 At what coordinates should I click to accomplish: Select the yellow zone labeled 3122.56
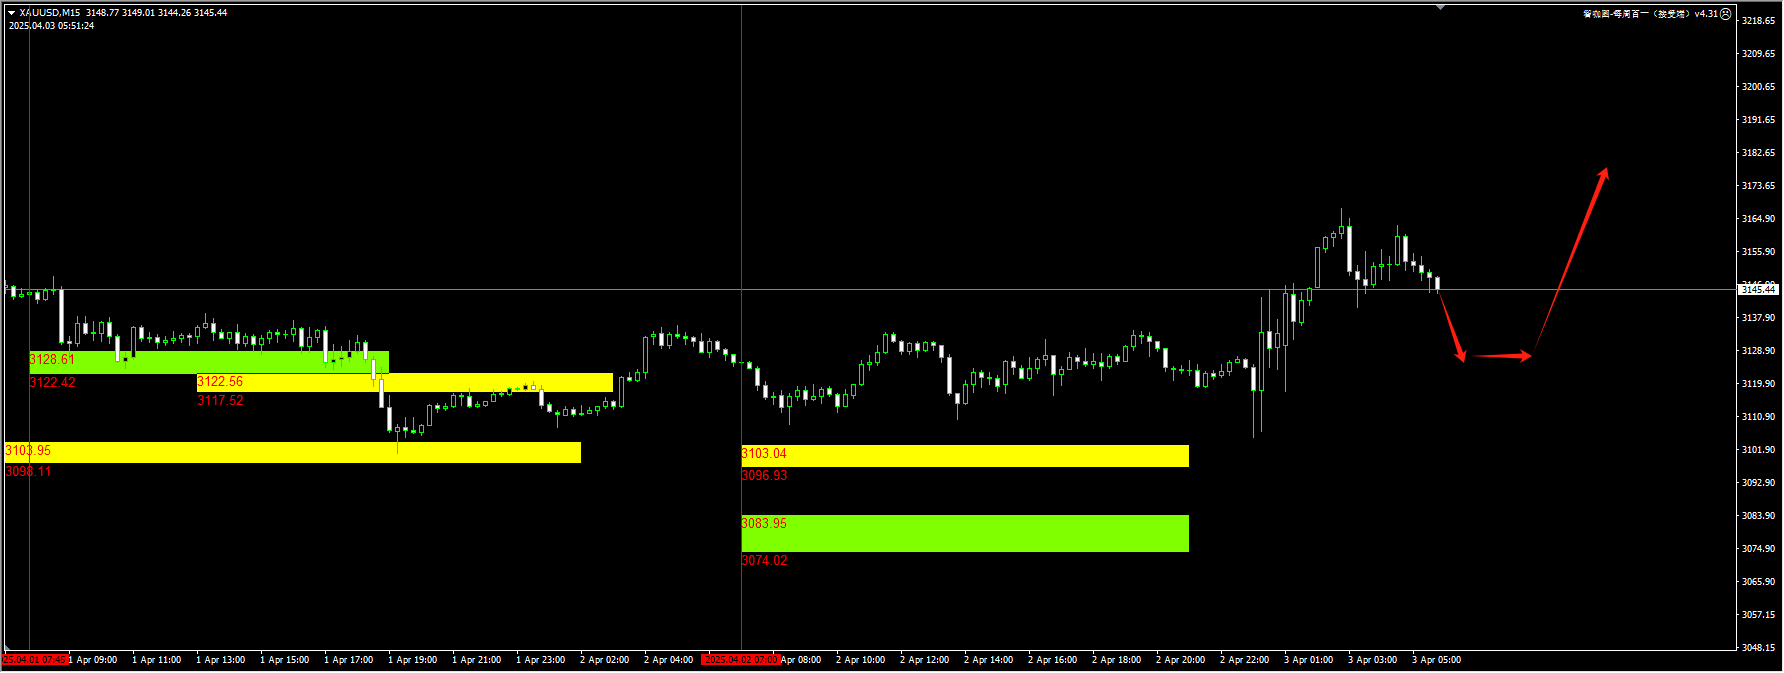pos(404,382)
